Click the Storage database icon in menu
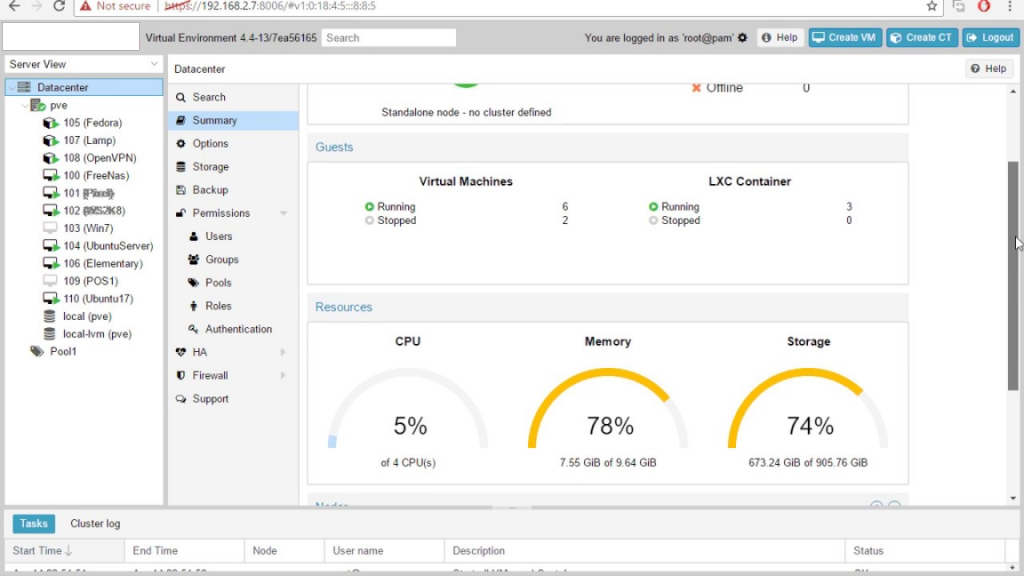Image resolution: width=1024 pixels, height=576 pixels. 181,167
